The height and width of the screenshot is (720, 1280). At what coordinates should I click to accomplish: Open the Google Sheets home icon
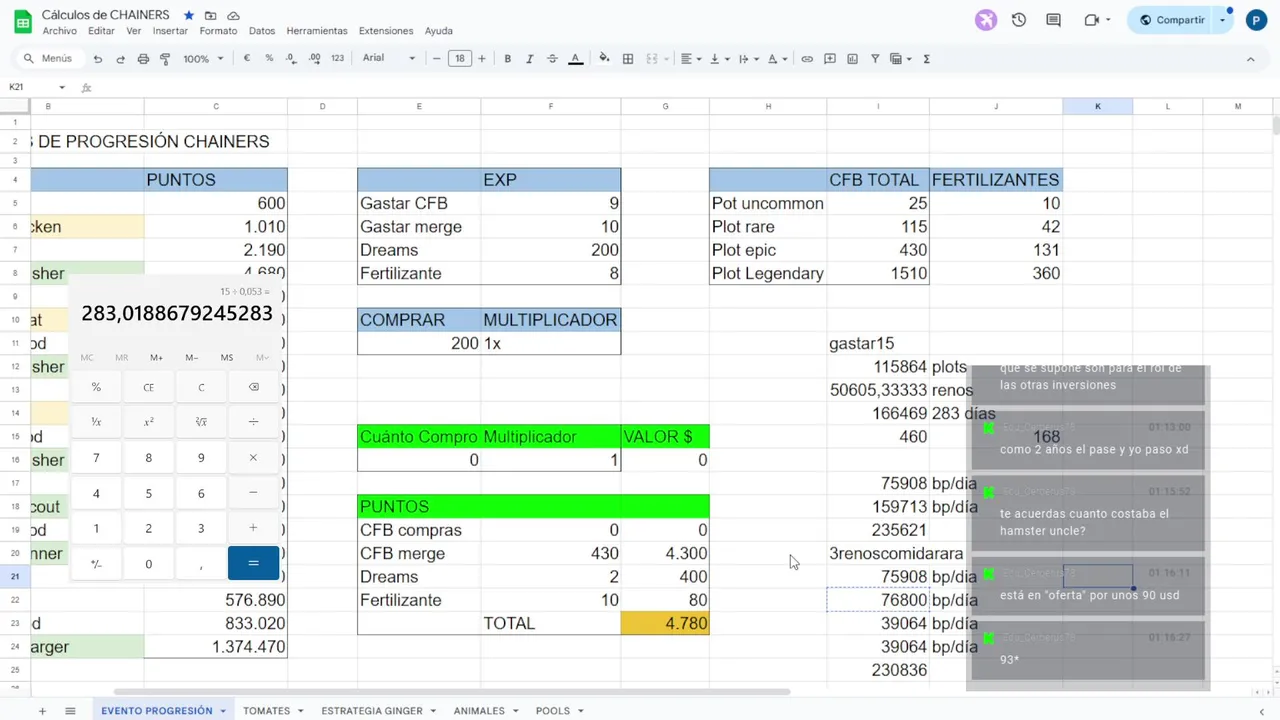click(x=22, y=22)
